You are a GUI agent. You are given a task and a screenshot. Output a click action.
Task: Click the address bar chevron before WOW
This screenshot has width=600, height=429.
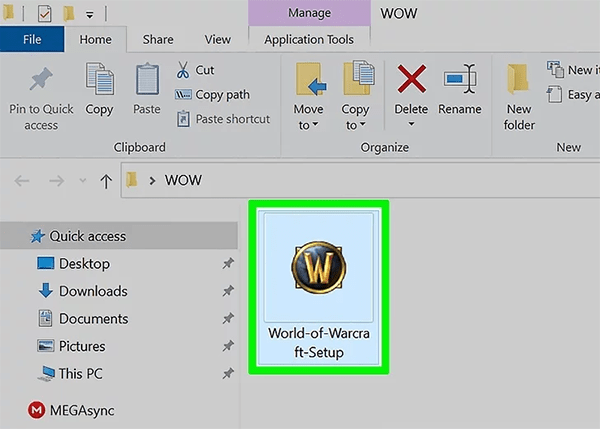152,180
